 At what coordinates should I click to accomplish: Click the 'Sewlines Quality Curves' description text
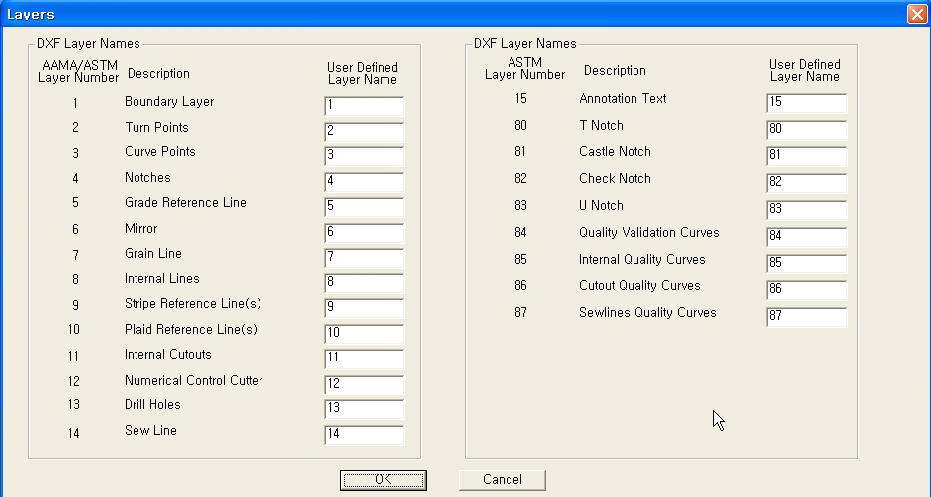click(648, 313)
